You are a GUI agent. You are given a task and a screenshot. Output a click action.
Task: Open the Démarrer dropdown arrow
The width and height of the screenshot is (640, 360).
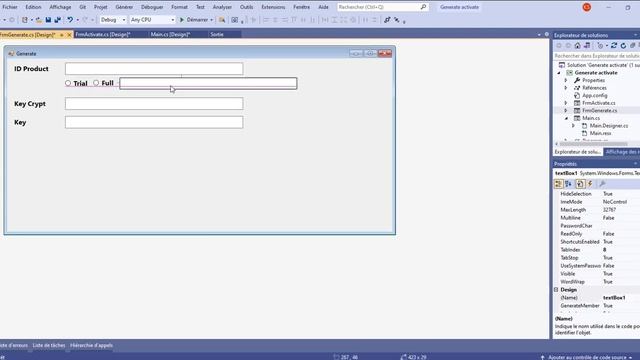tap(211, 20)
